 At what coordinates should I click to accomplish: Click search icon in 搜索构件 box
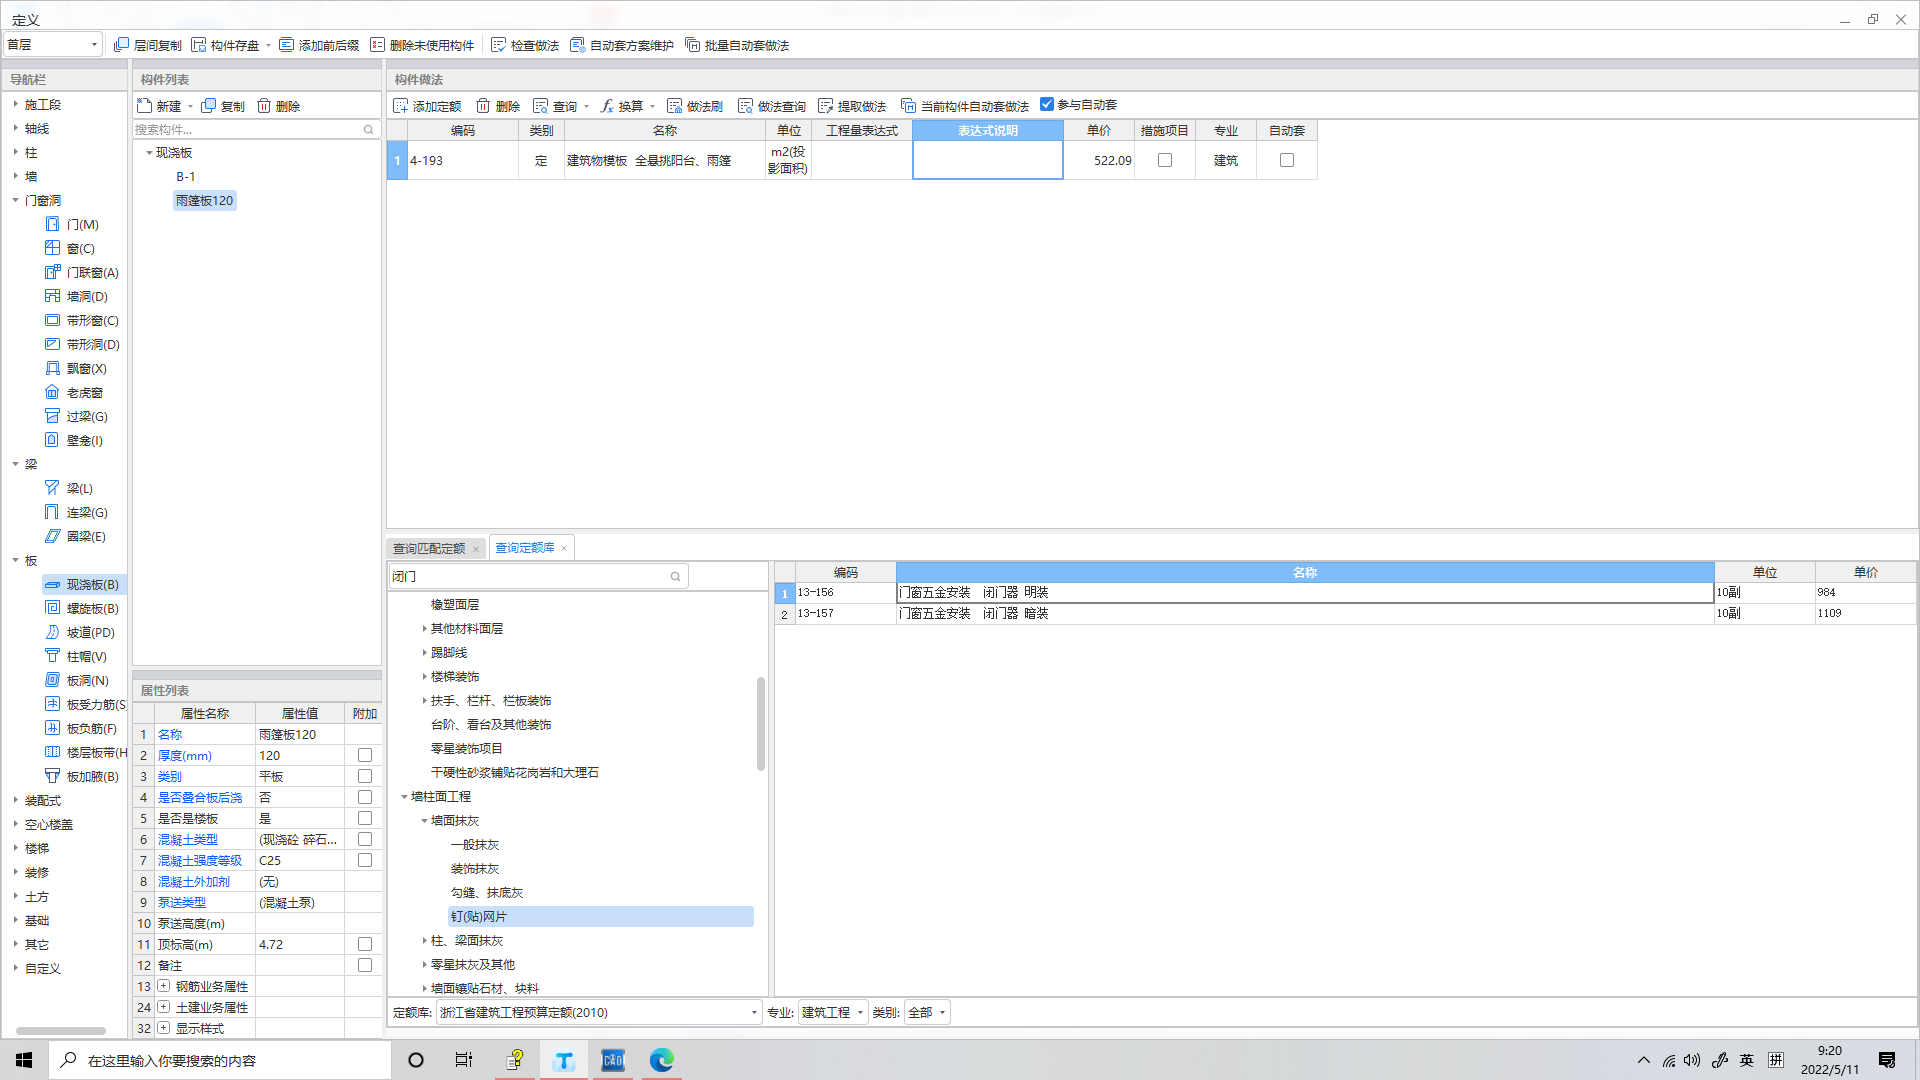(368, 130)
